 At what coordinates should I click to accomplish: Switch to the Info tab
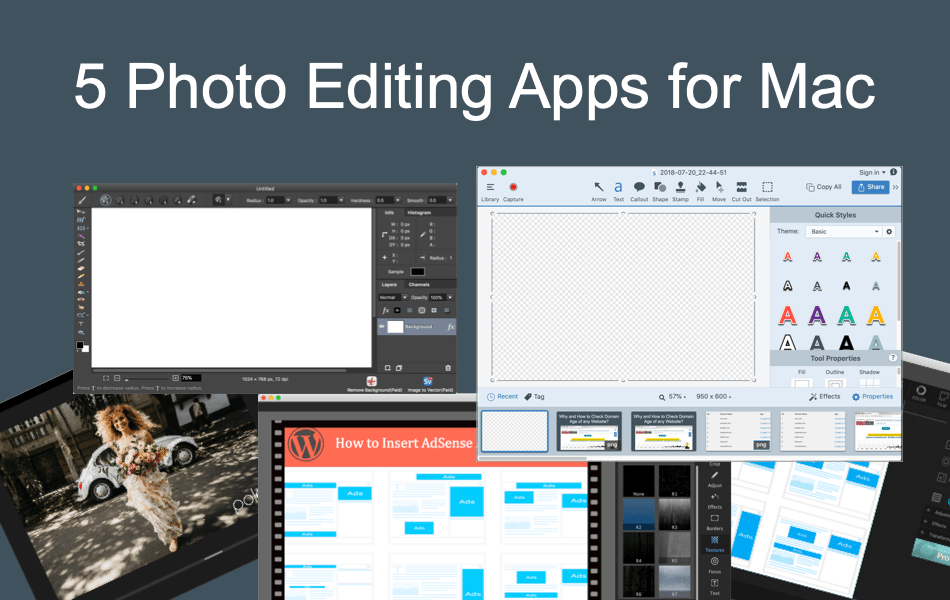tap(389, 213)
